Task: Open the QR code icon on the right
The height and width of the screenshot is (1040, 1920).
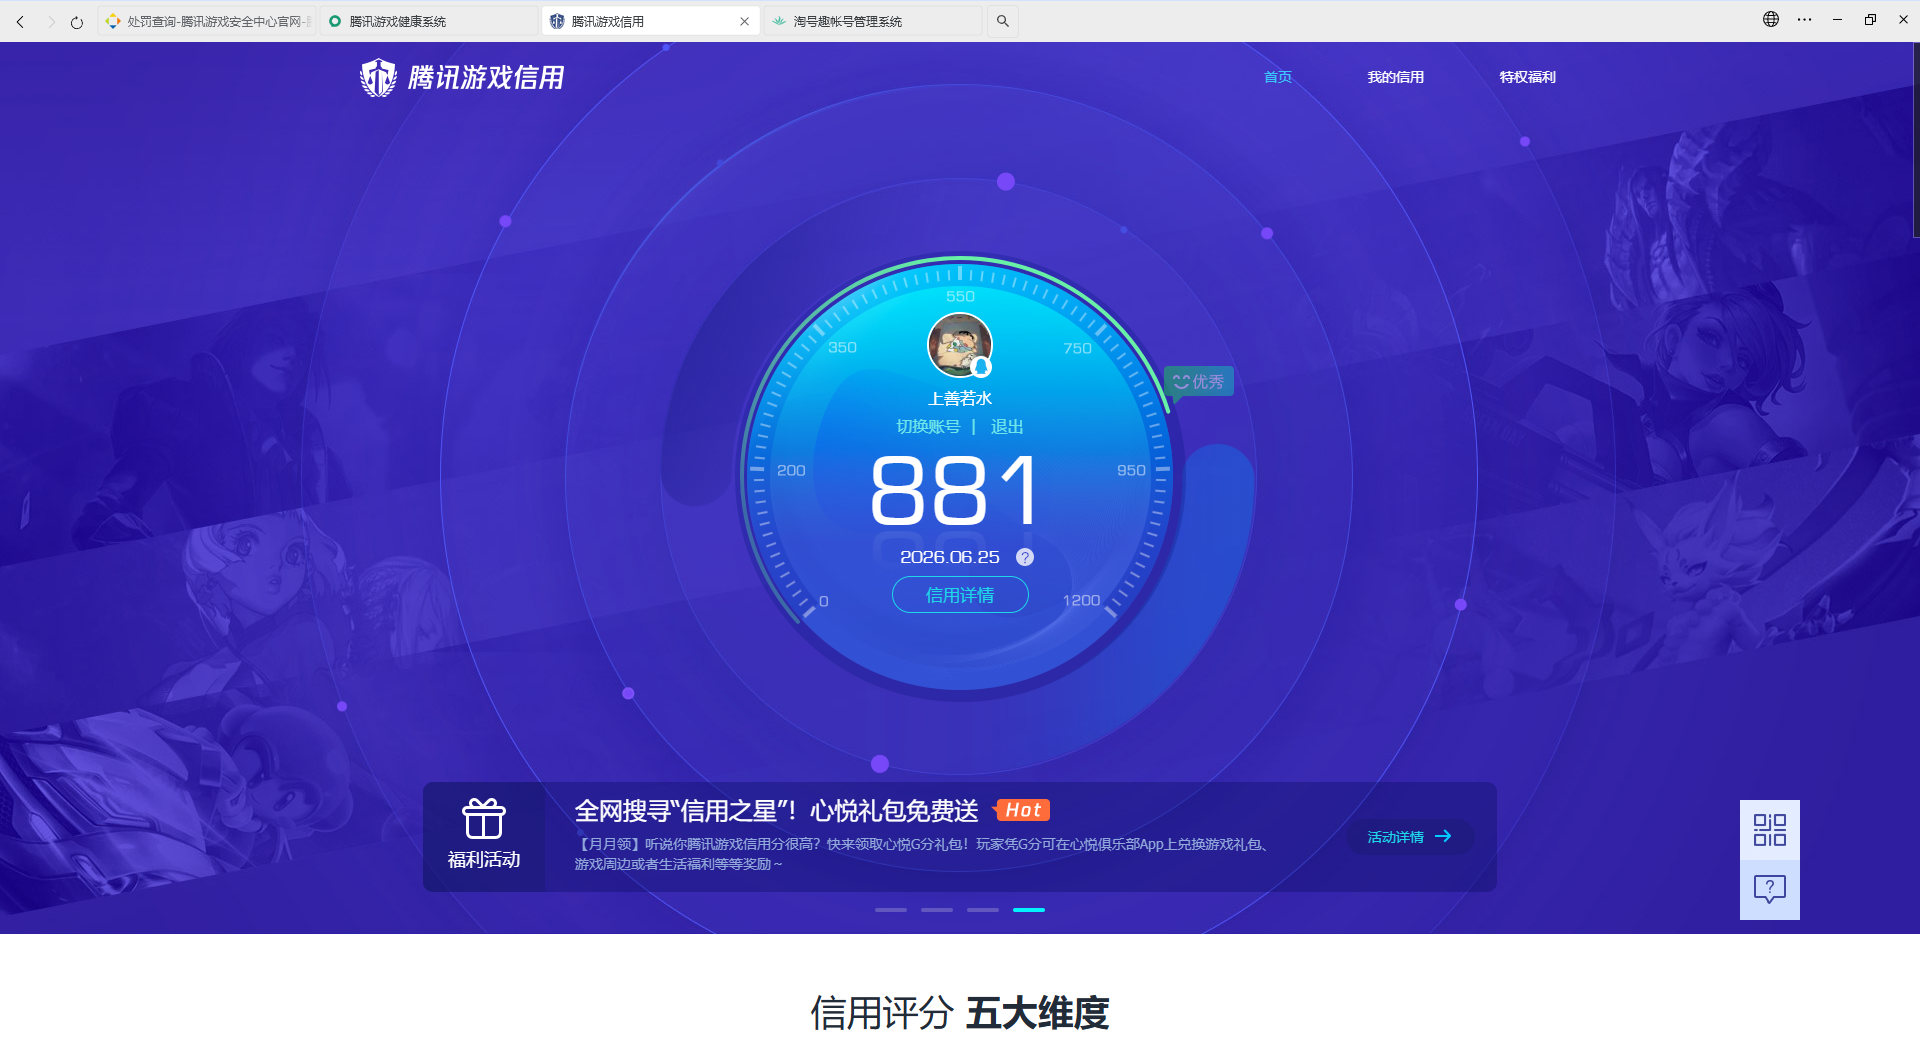Action: pos(1770,830)
